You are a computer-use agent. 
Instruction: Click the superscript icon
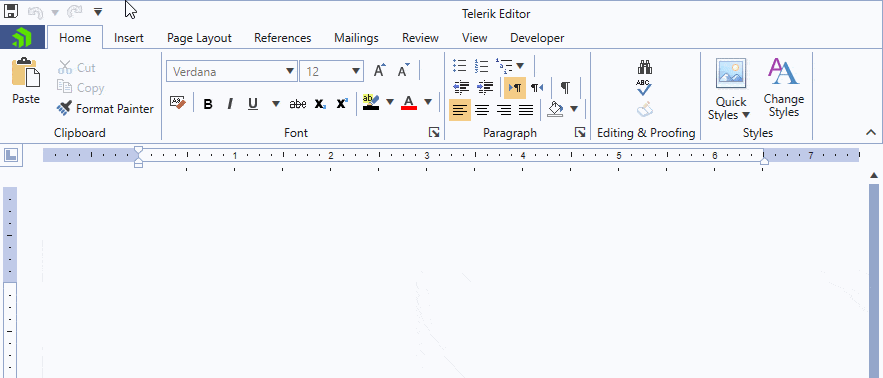342,104
